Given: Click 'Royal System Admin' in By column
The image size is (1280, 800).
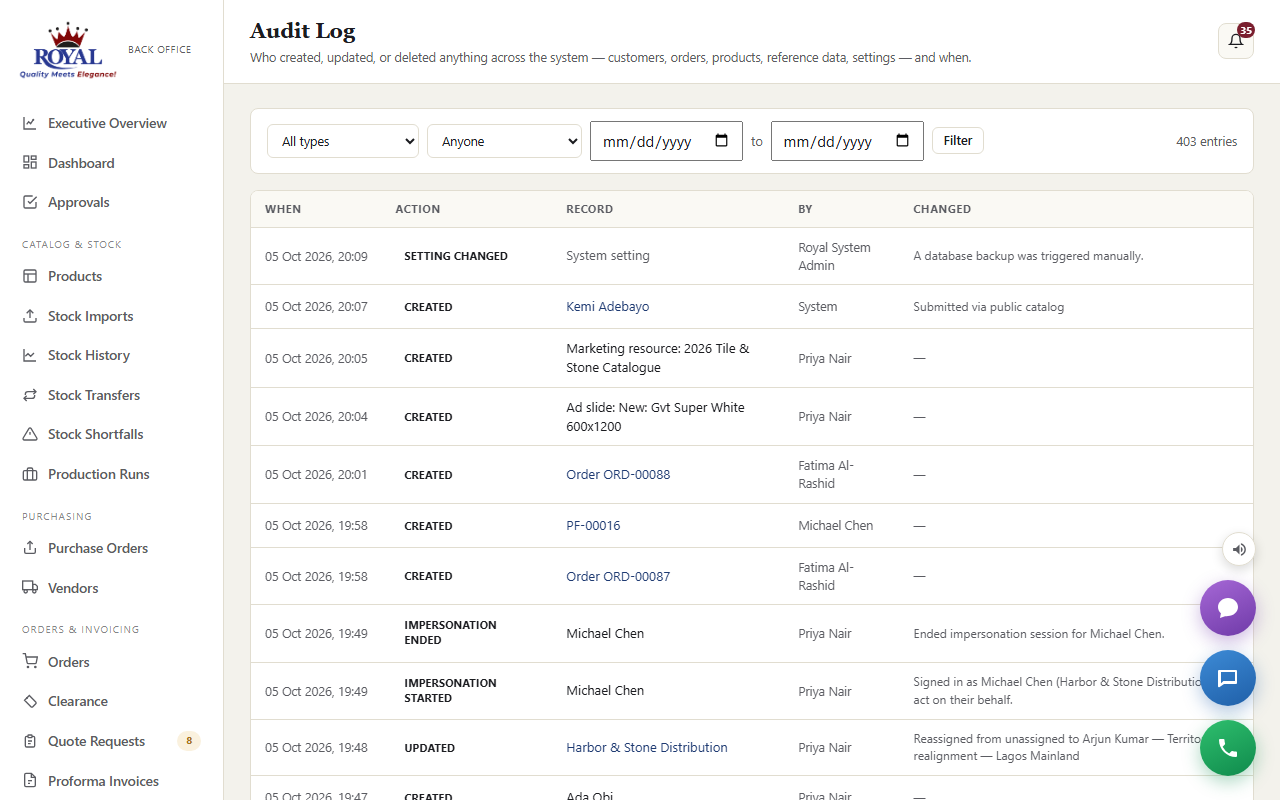Looking at the screenshot, I should 834,256.
